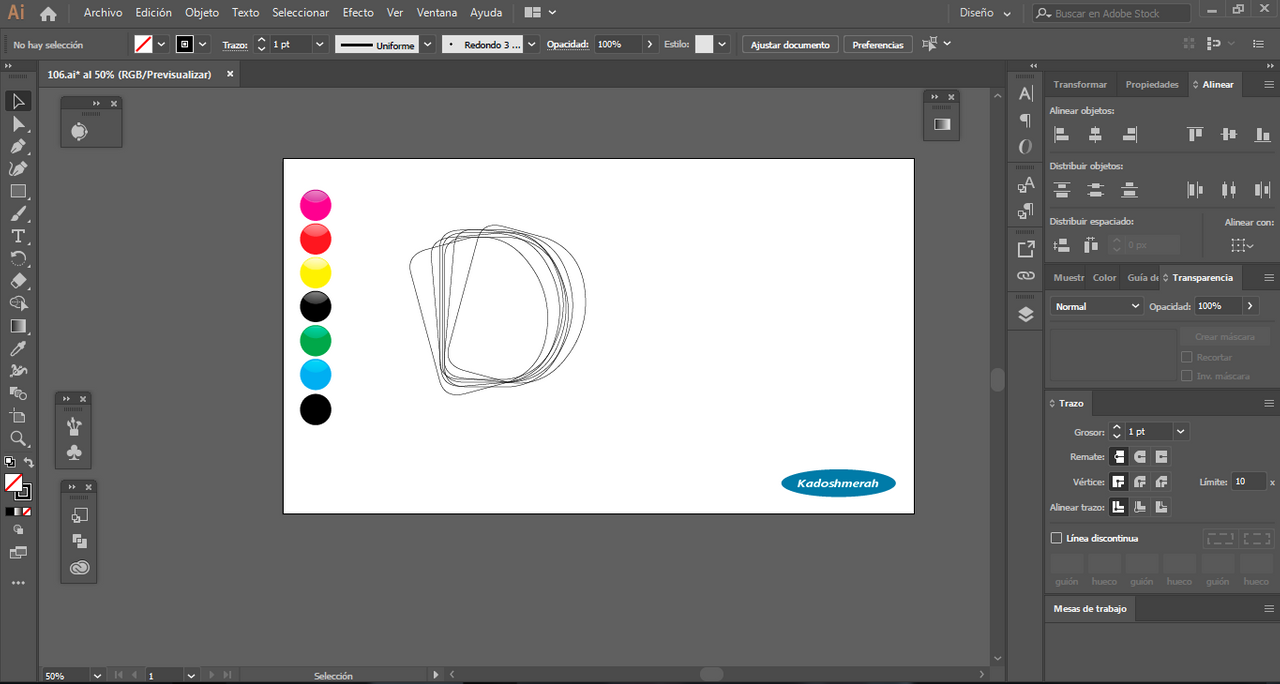Open the Ventana menu

click(437, 13)
